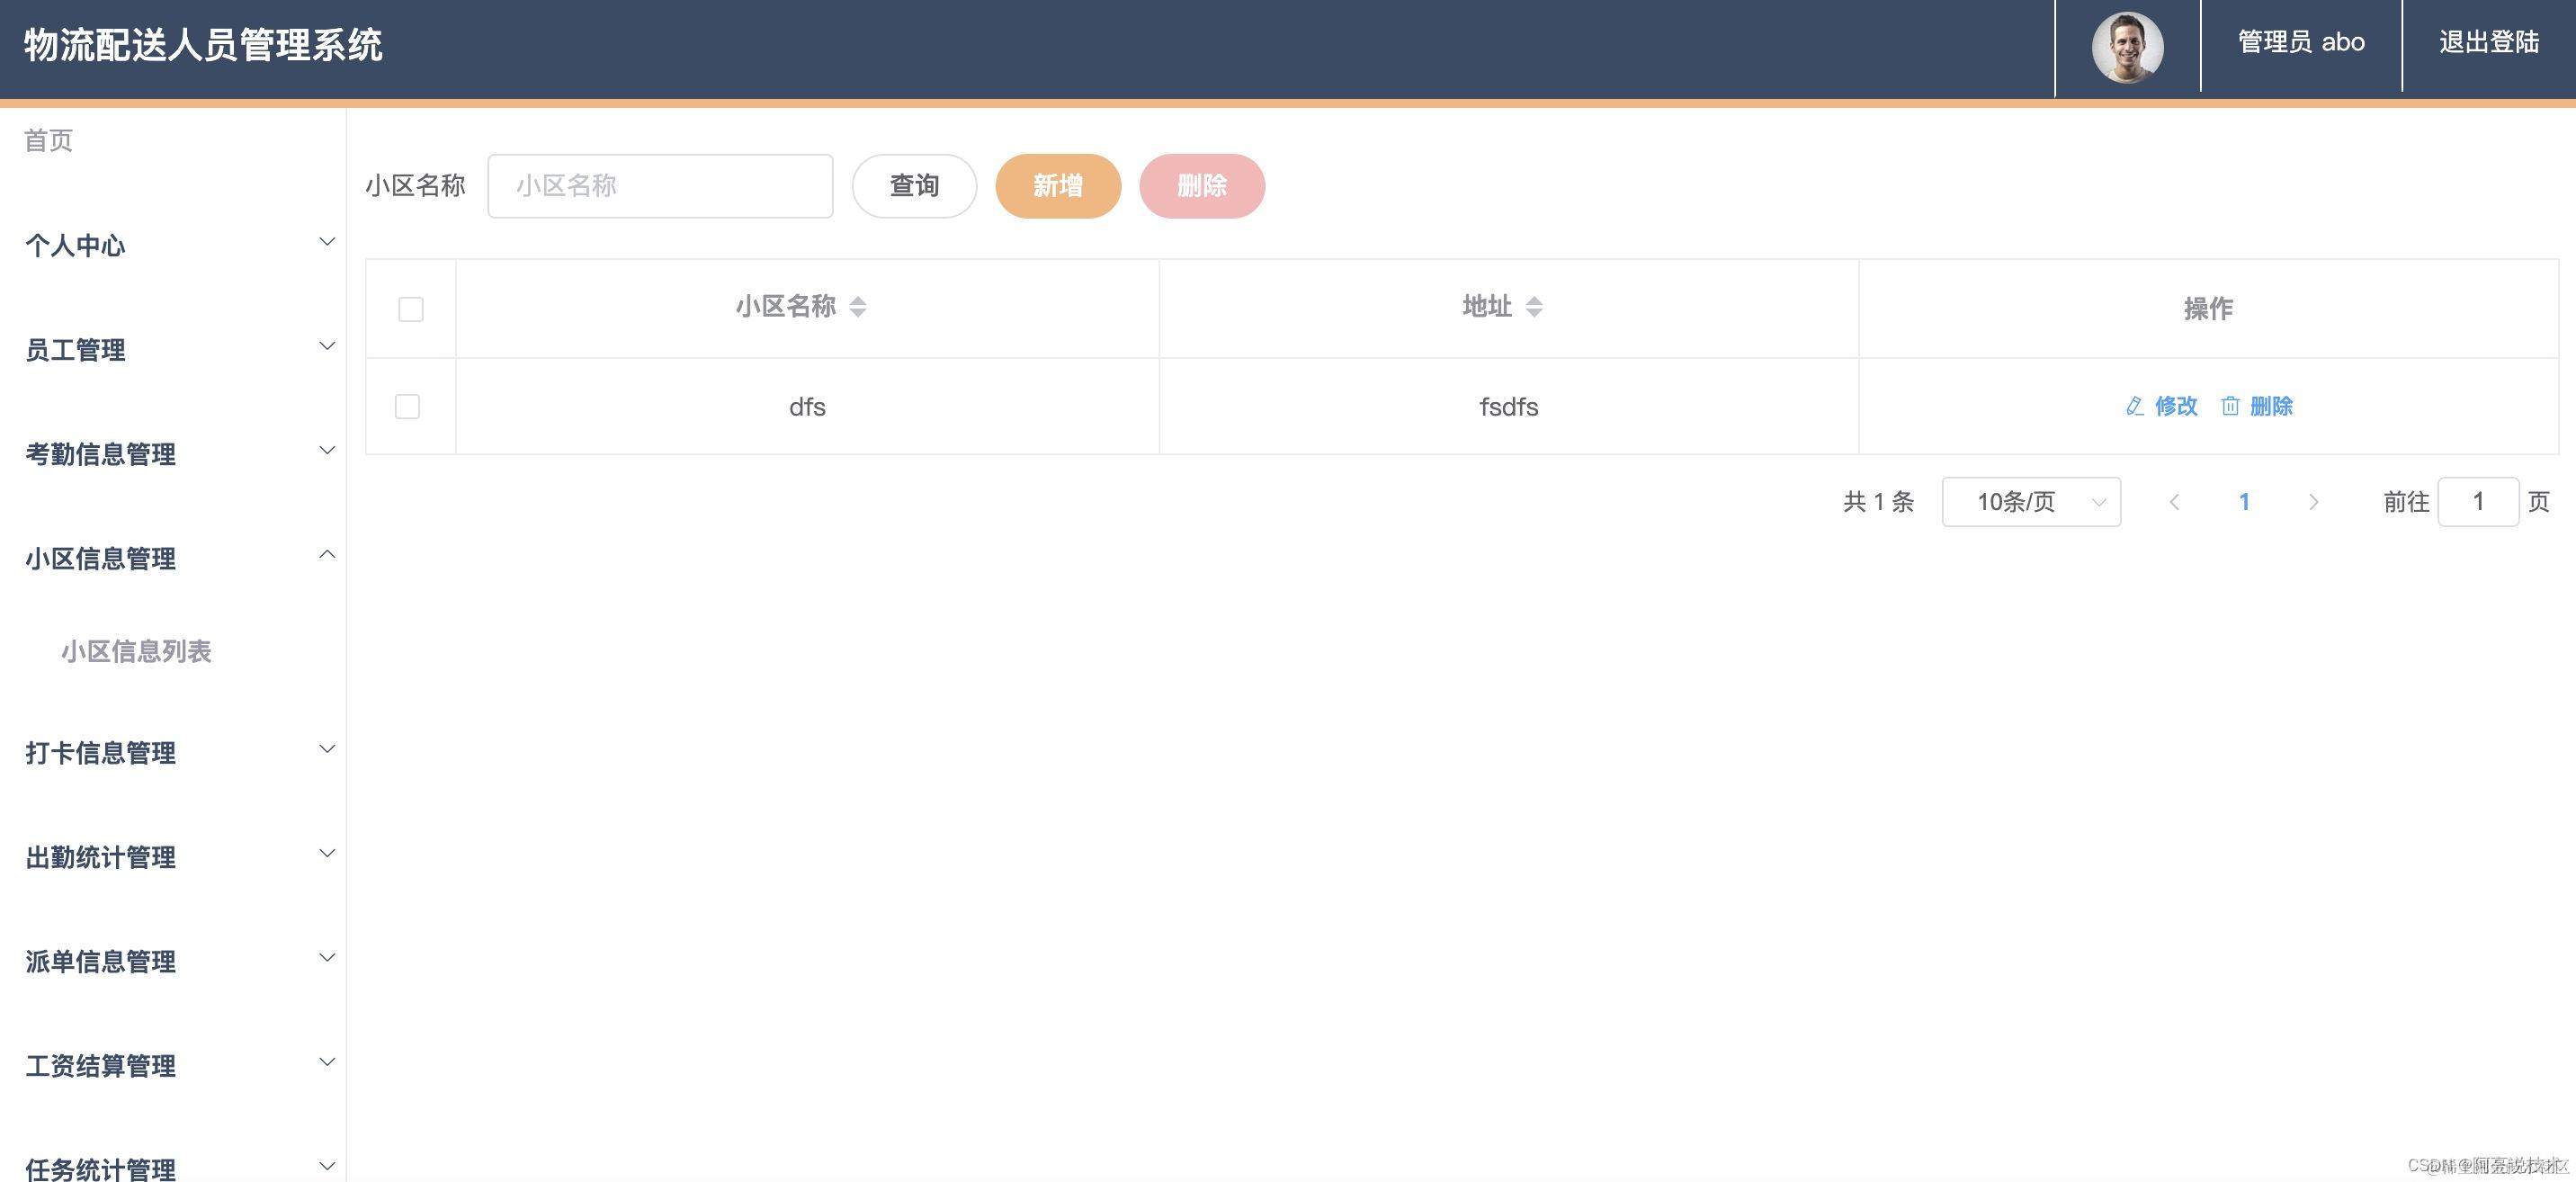This screenshot has width=2576, height=1182.
Task: Go to previous page arrow
Action: [x=2174, y=502]
